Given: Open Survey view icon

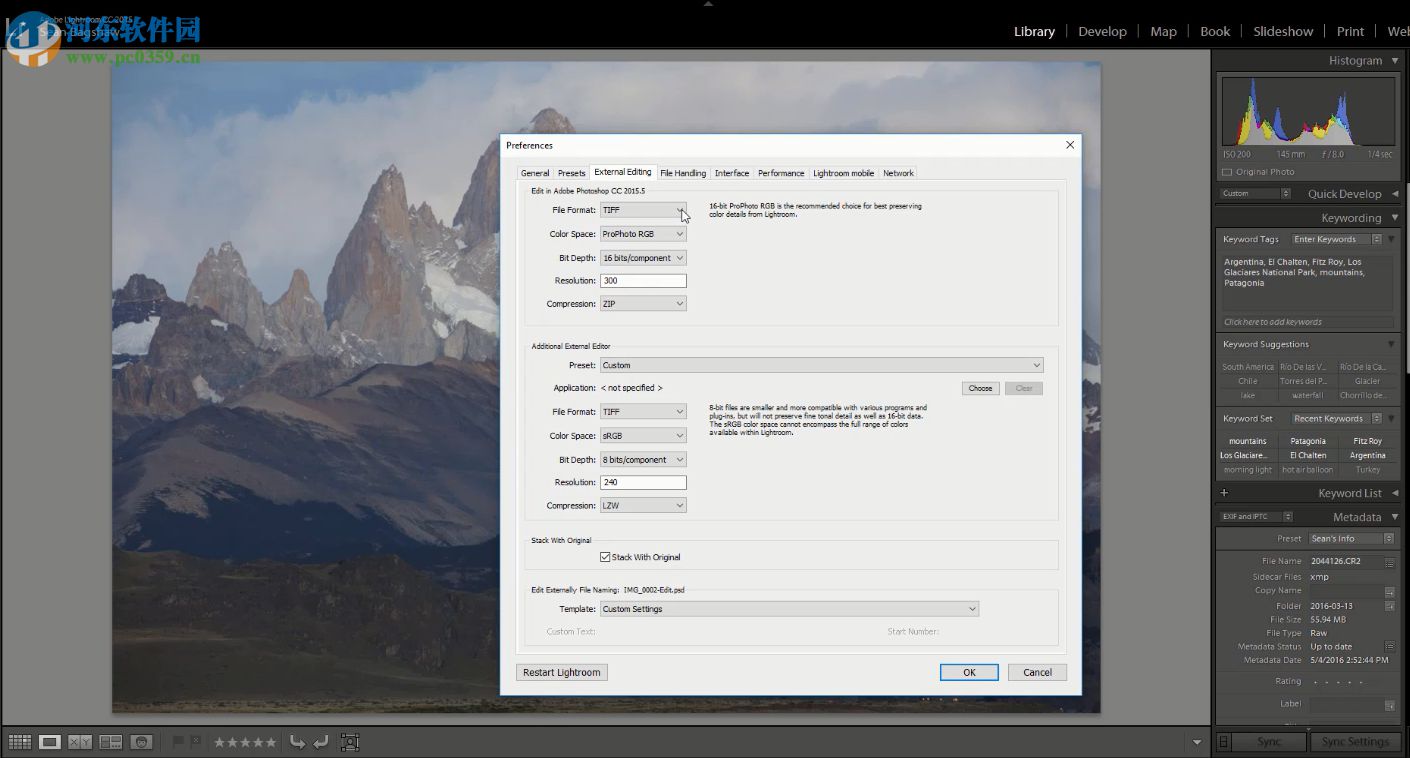Looking at the screenshot, I should [111, 742].
